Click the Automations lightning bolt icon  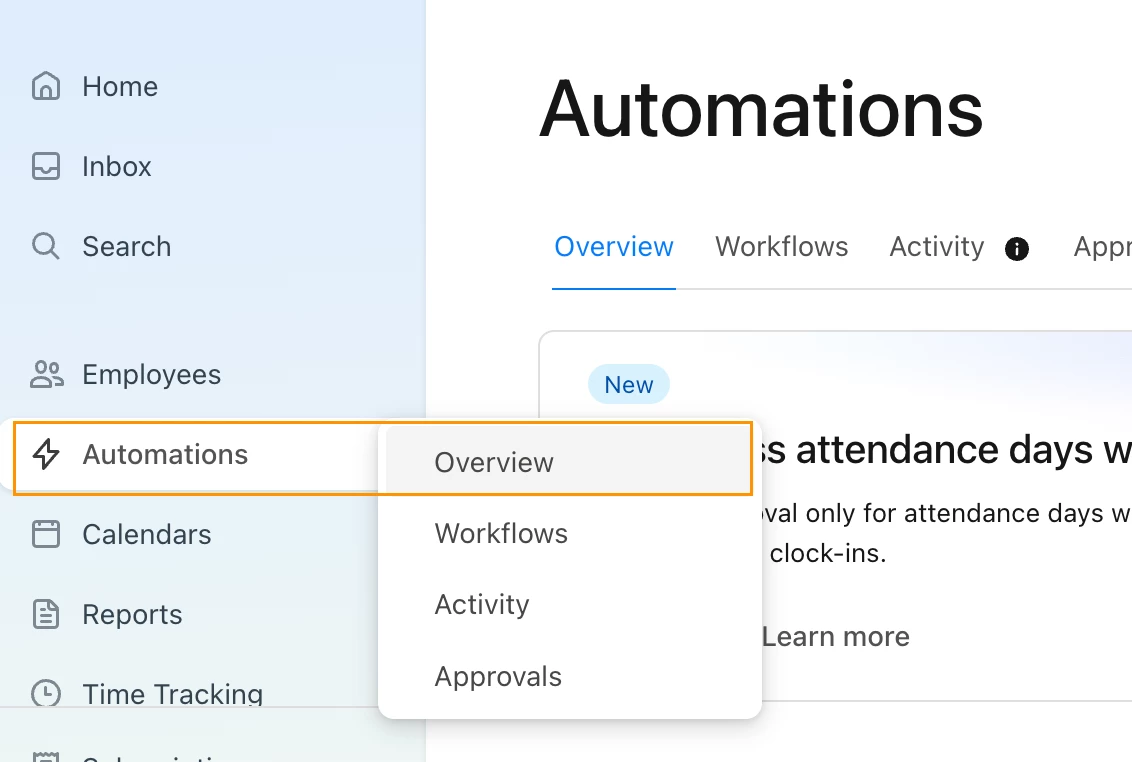pos(45,454)
